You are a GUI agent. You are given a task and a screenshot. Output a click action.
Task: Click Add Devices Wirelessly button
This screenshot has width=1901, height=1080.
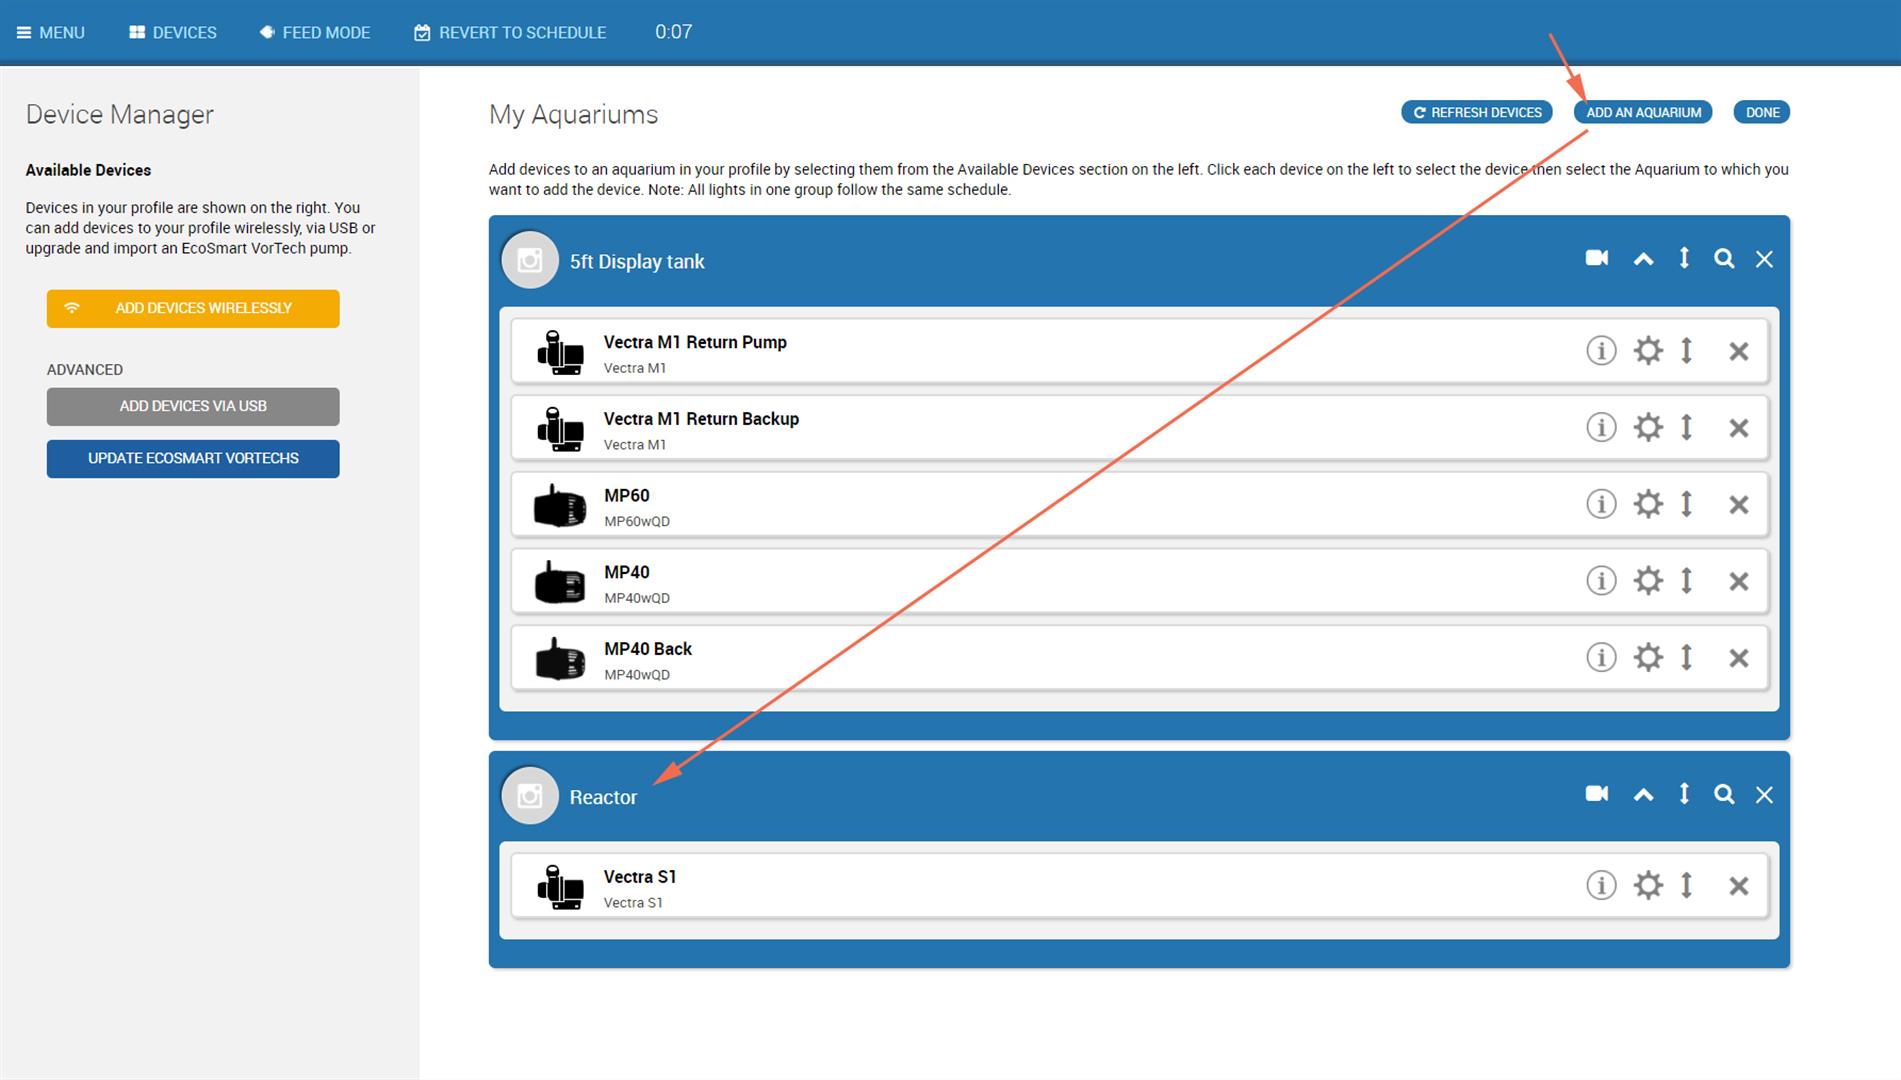[x=193, y=308]
